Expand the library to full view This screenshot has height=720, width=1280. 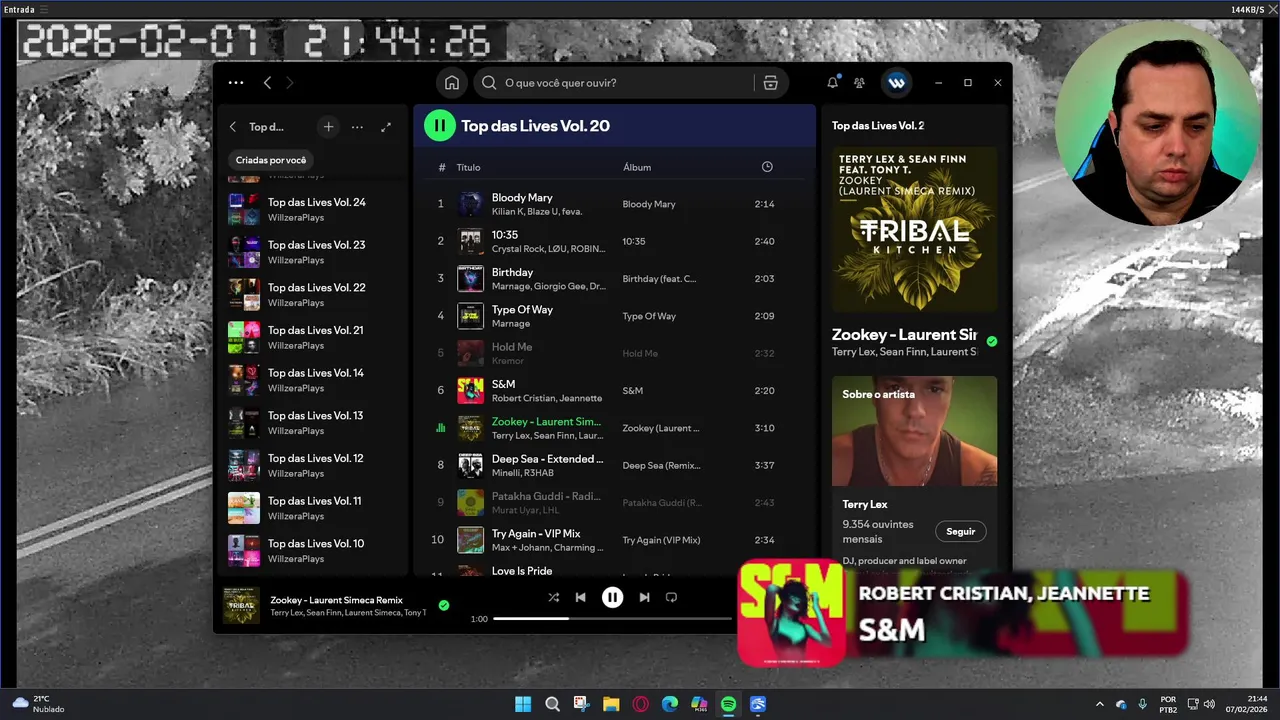pyautogui.click(x=386, y=127)
